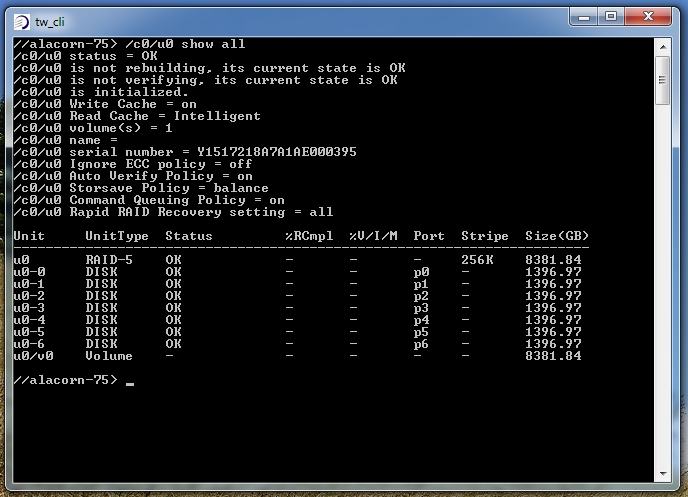Image resolution: width=688 pixels, height=497 pixels.
Task: Minimize the tw_cli window
Action: [x=584, y=18]
